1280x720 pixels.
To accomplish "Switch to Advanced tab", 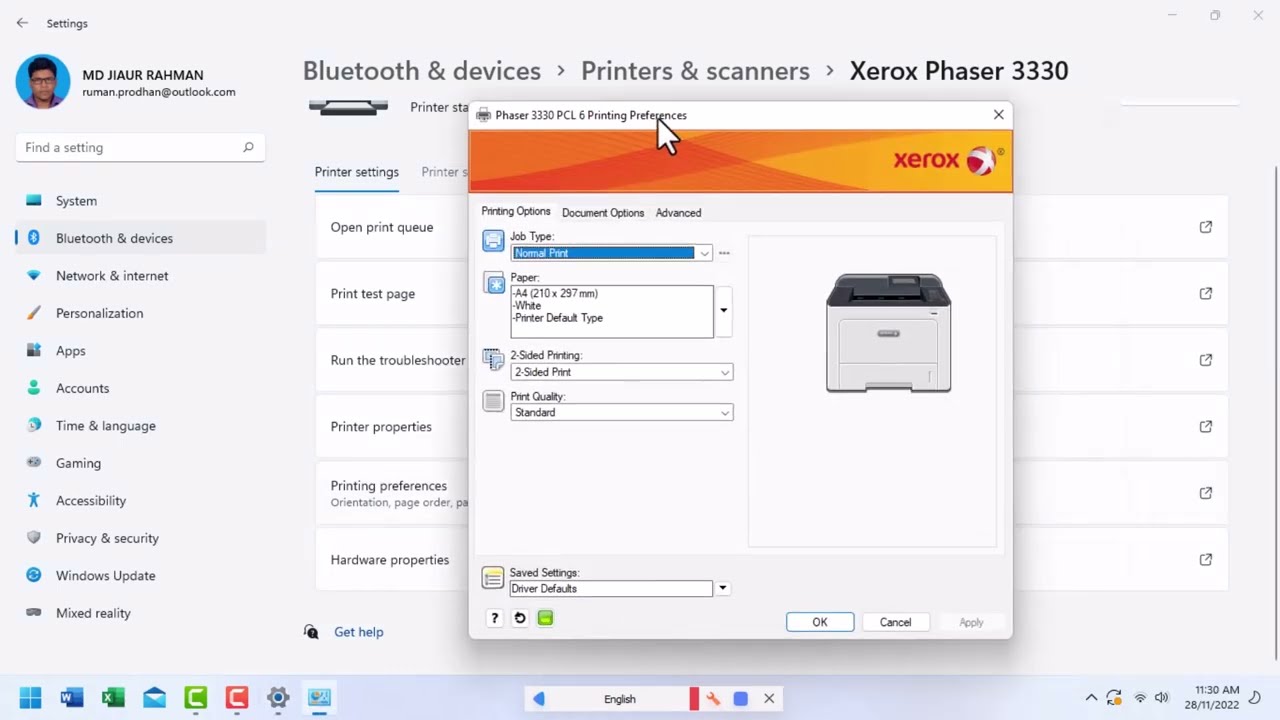I will coord(678,212).
